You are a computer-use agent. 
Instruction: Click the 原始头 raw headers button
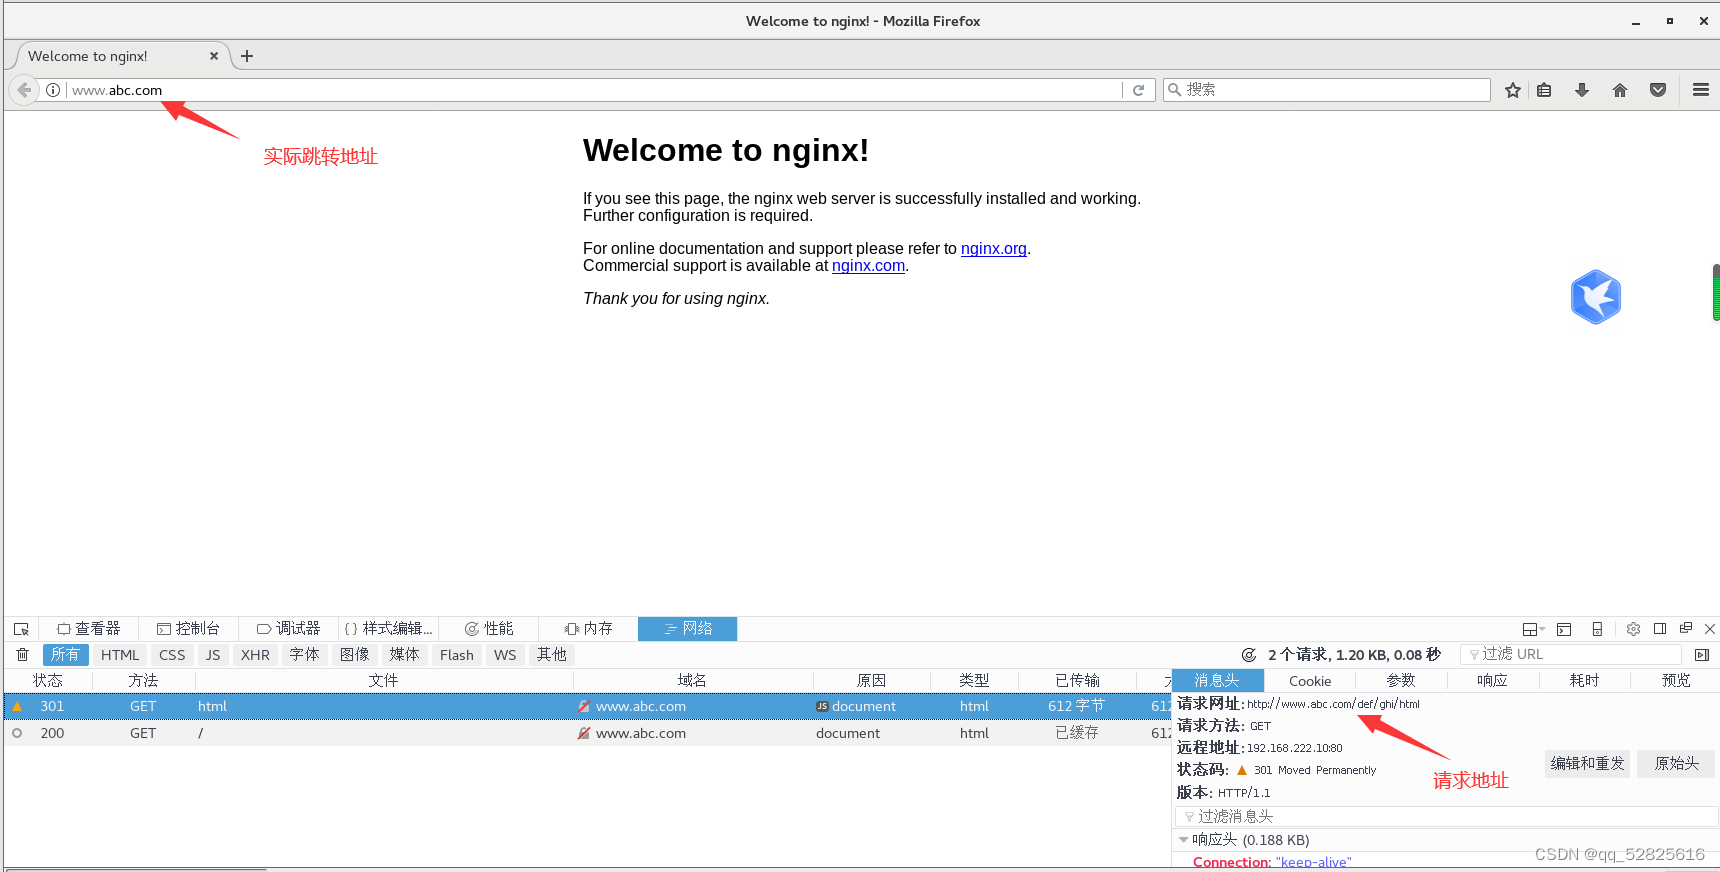click(1677, 764)
